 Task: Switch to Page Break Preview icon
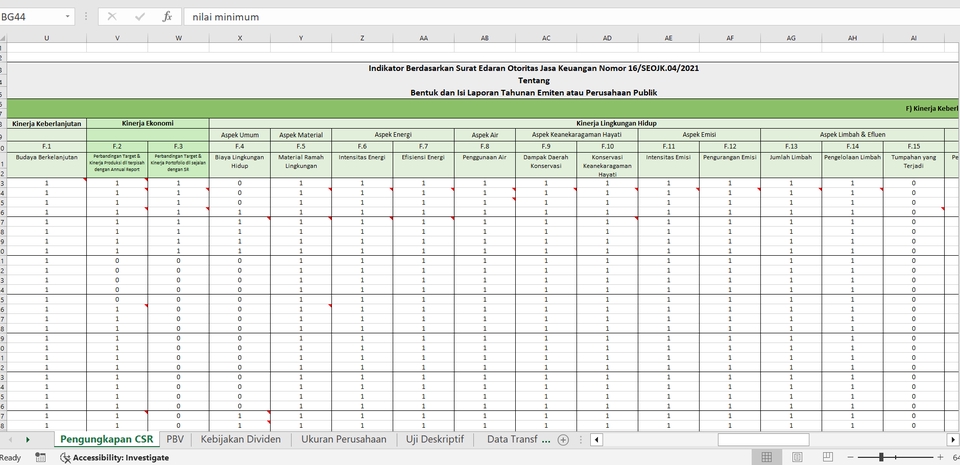coord(828,457)
